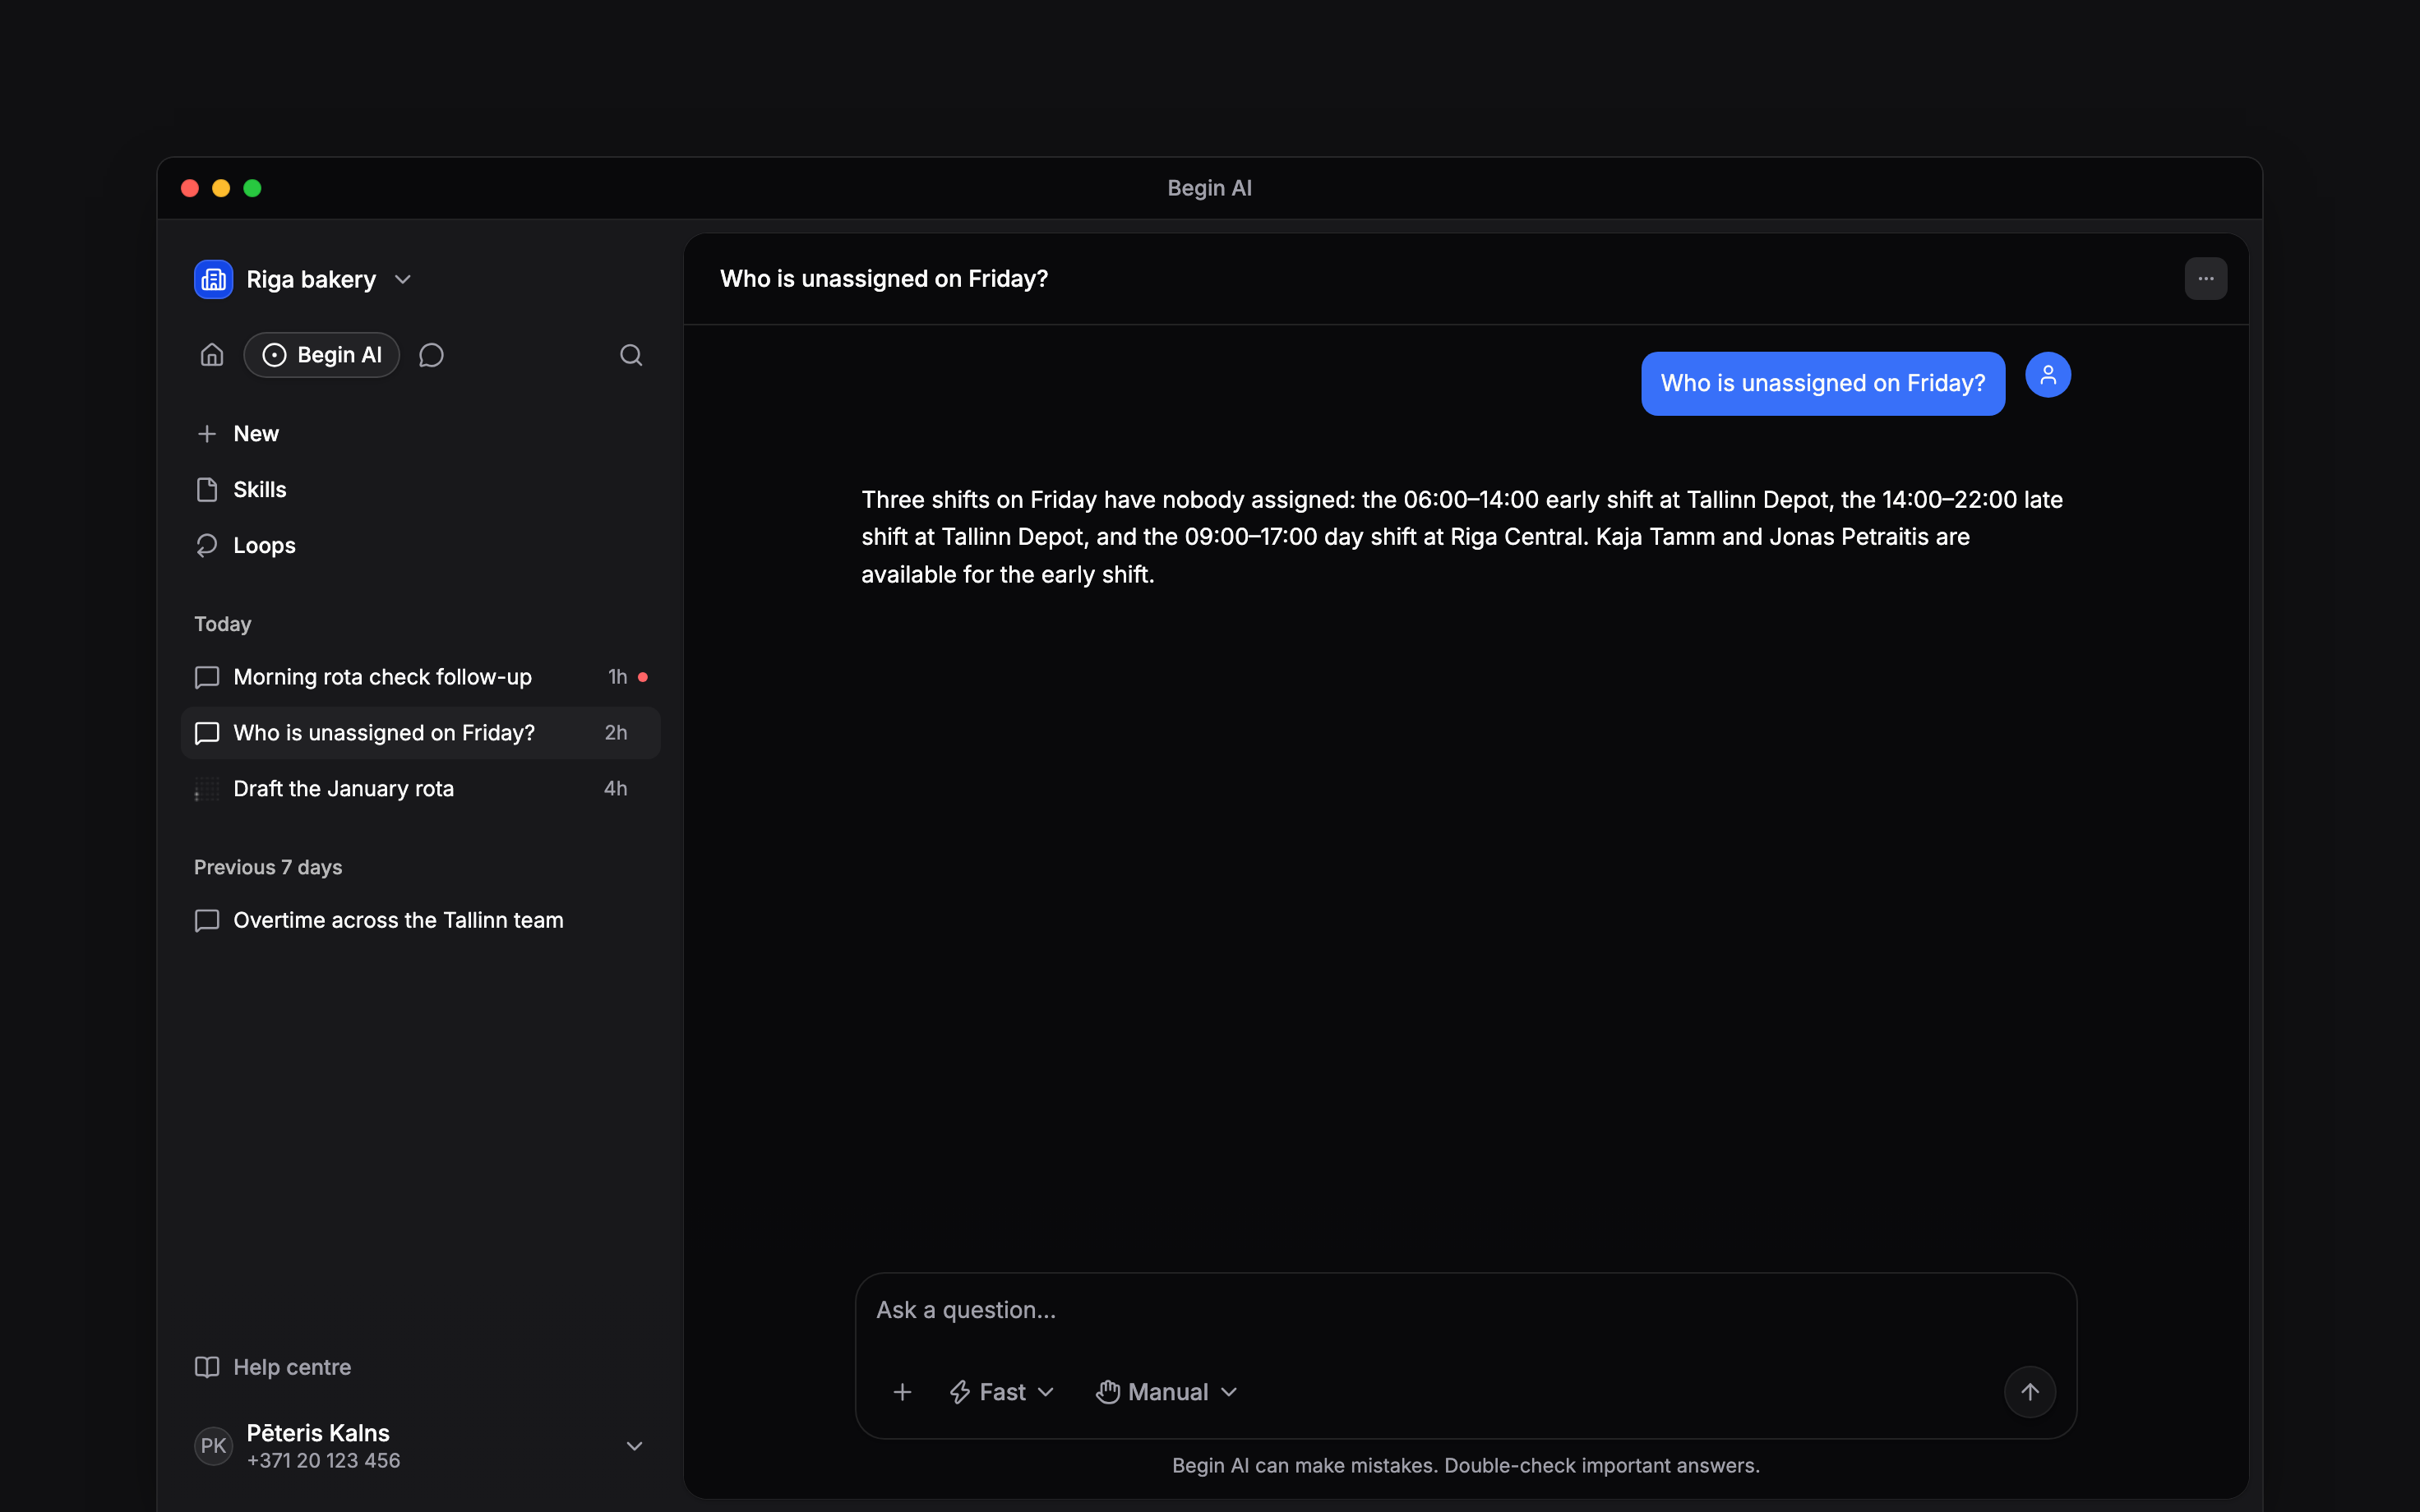Open the Manual mode dropdown
Image resolution: width=2420 pixels, height=1512 pixels.
(x=1166, y=1392)
